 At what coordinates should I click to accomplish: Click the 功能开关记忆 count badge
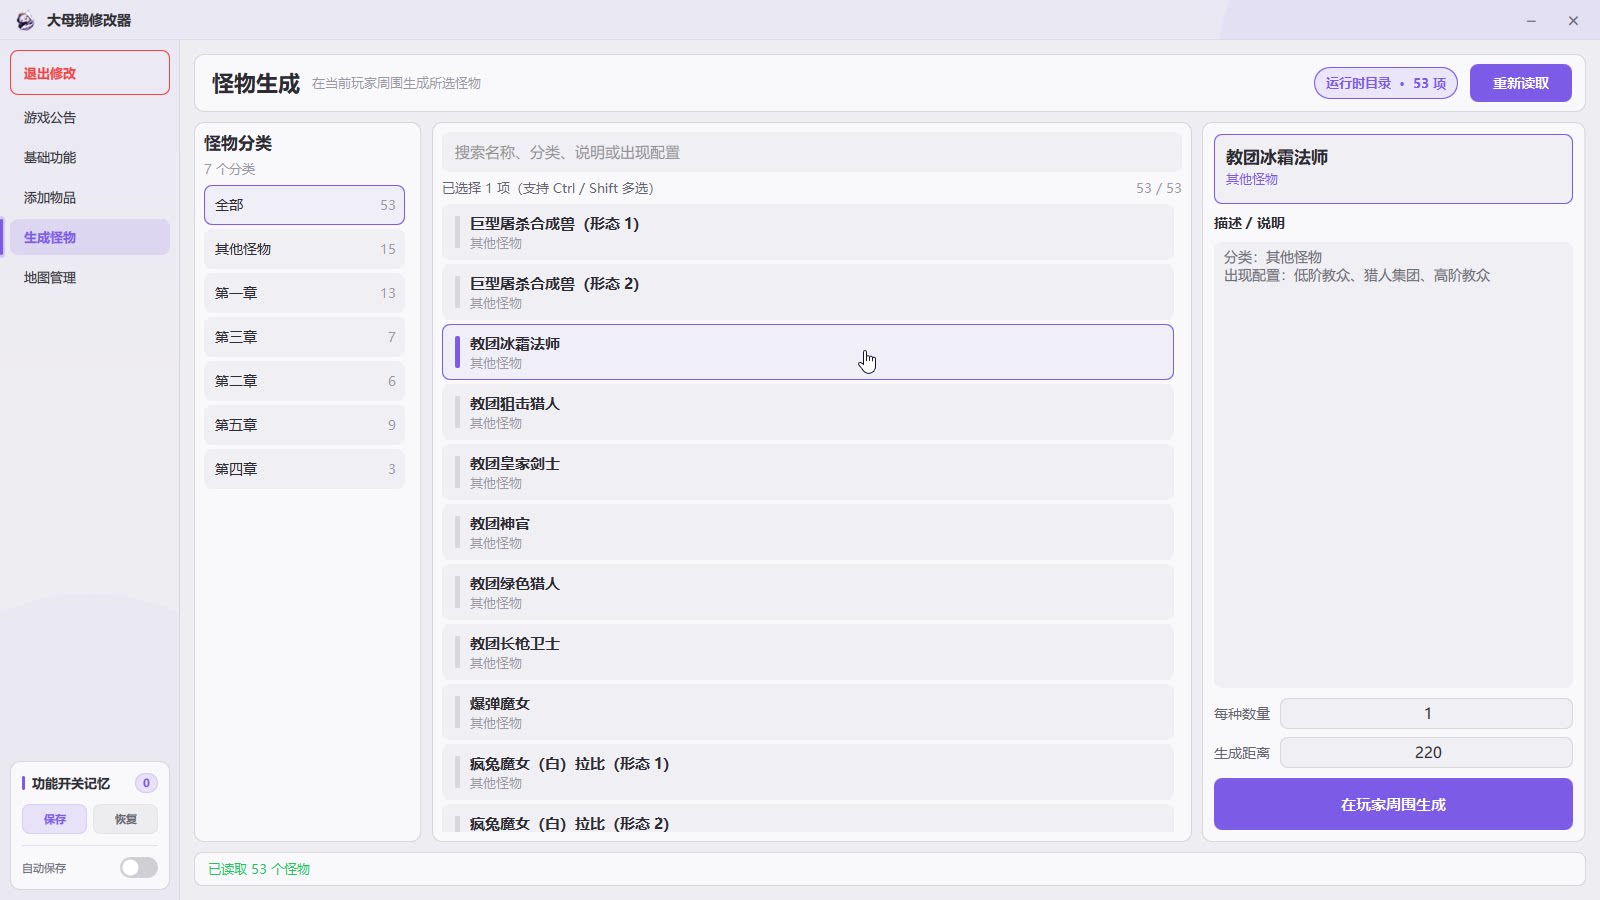[x=146, y=783]
